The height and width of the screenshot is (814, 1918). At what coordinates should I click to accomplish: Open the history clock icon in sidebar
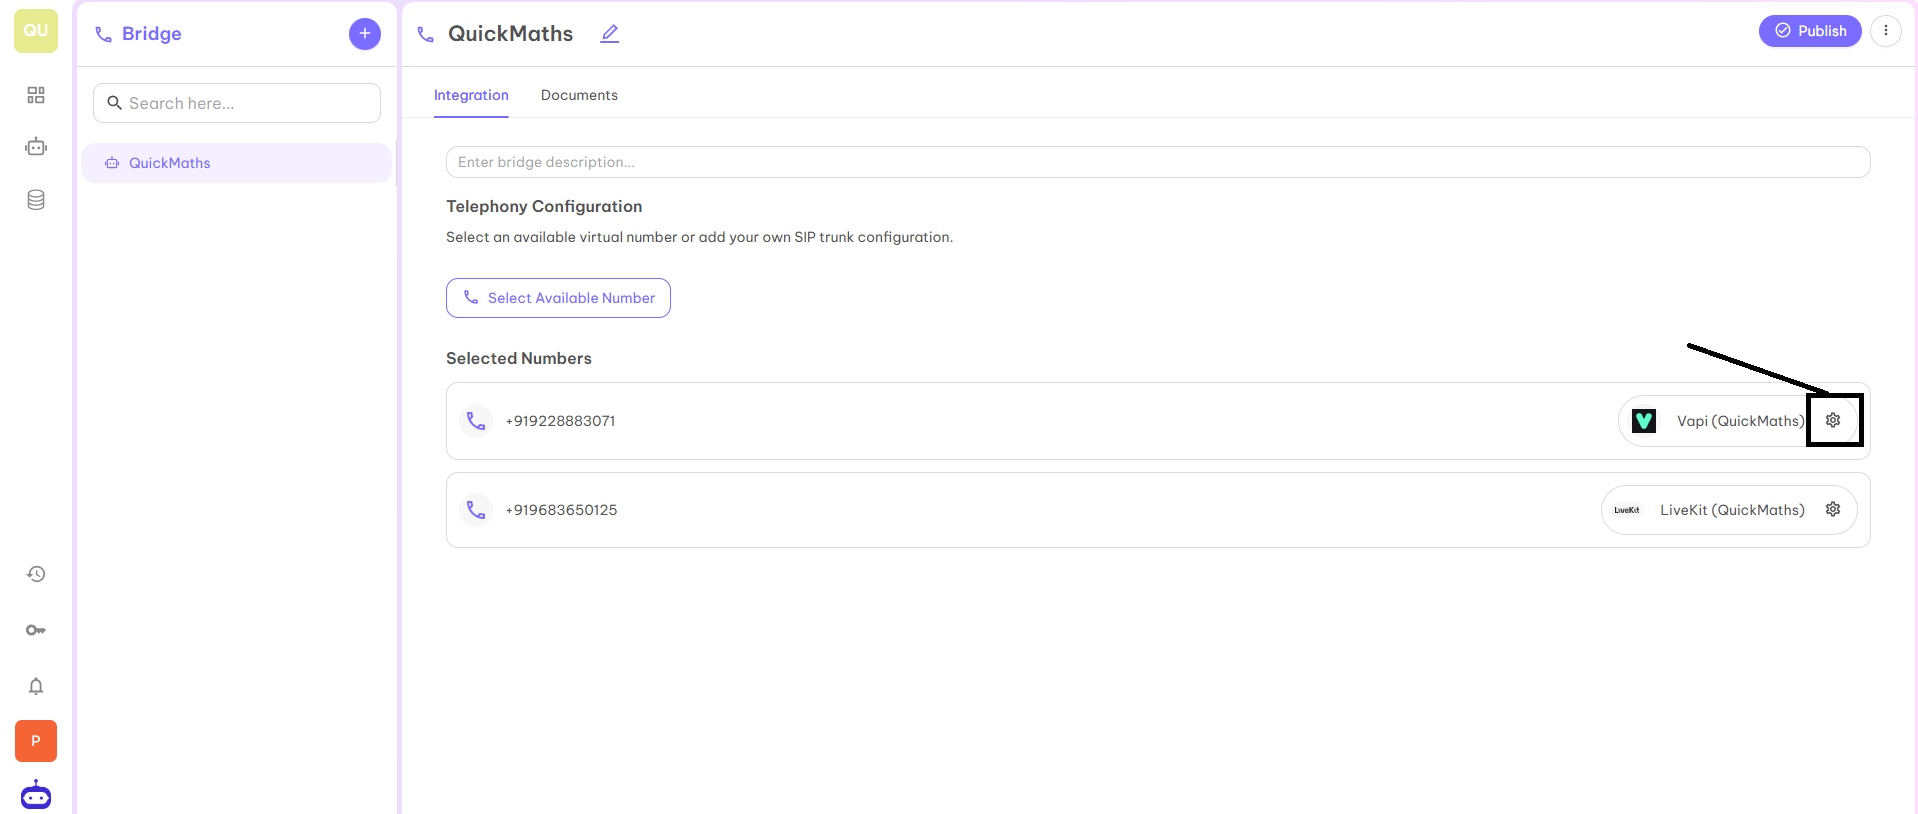[x=36, y=574]
